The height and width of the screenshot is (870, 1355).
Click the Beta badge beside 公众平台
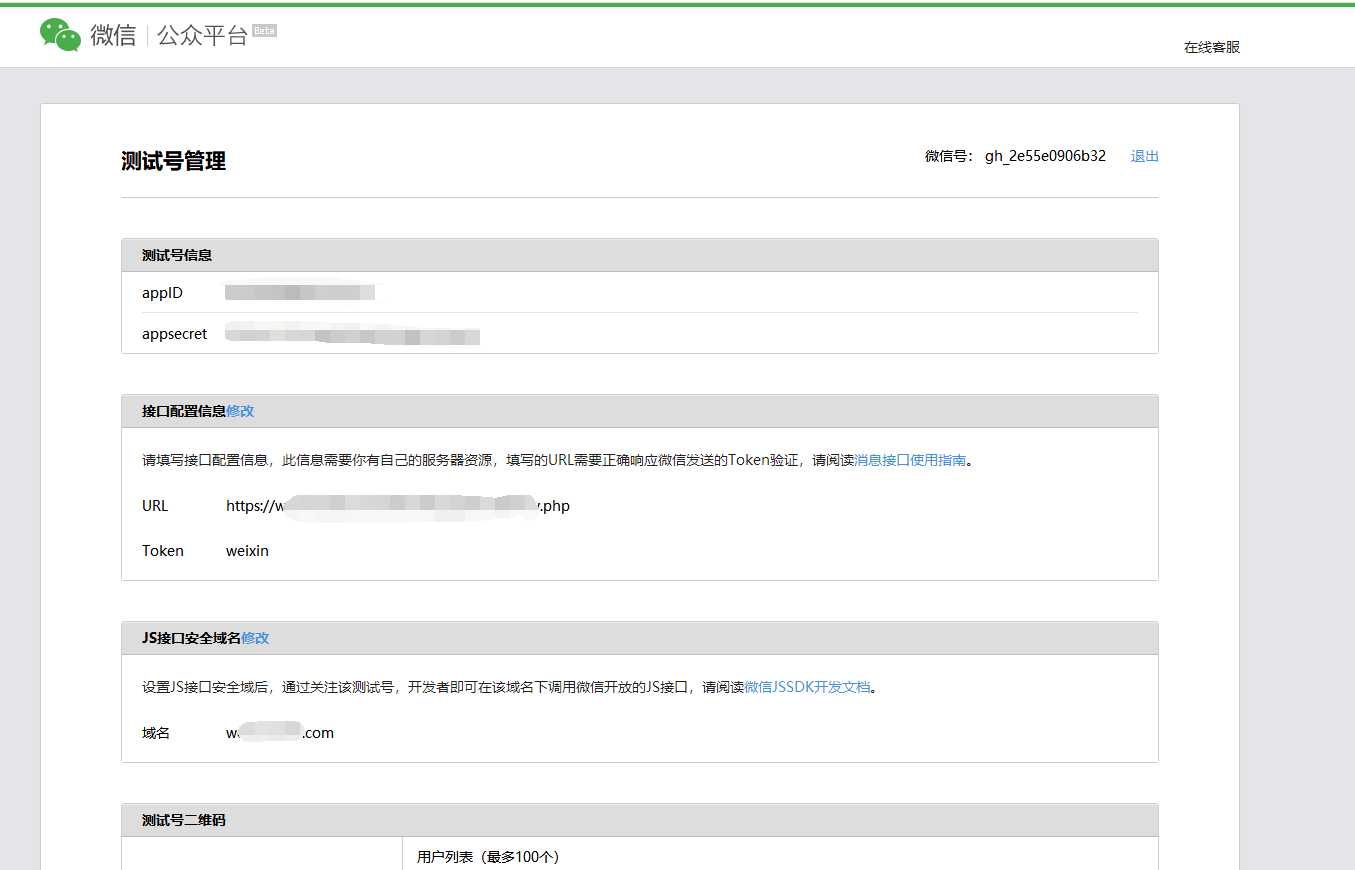click(264, 30)
